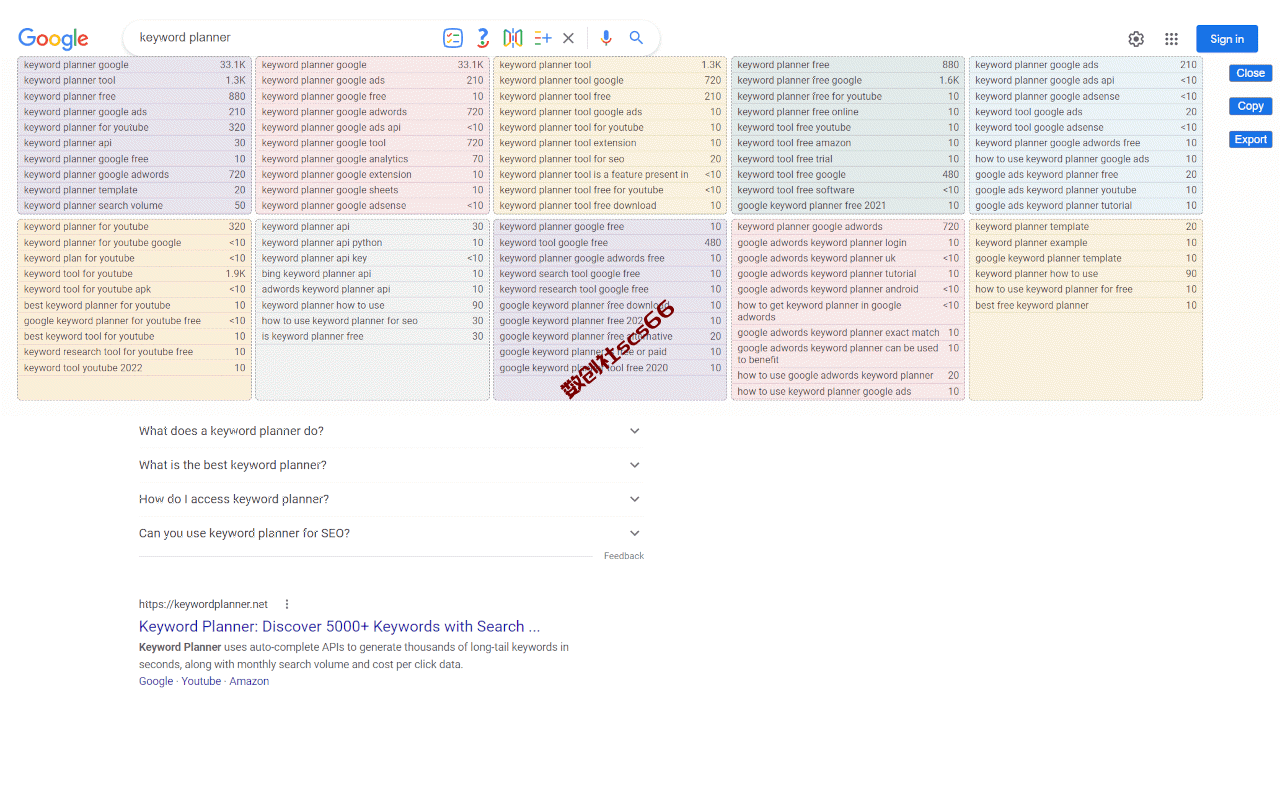Select "keyword tool free trial" row
1280x800 pixels.
coord(848,159)
